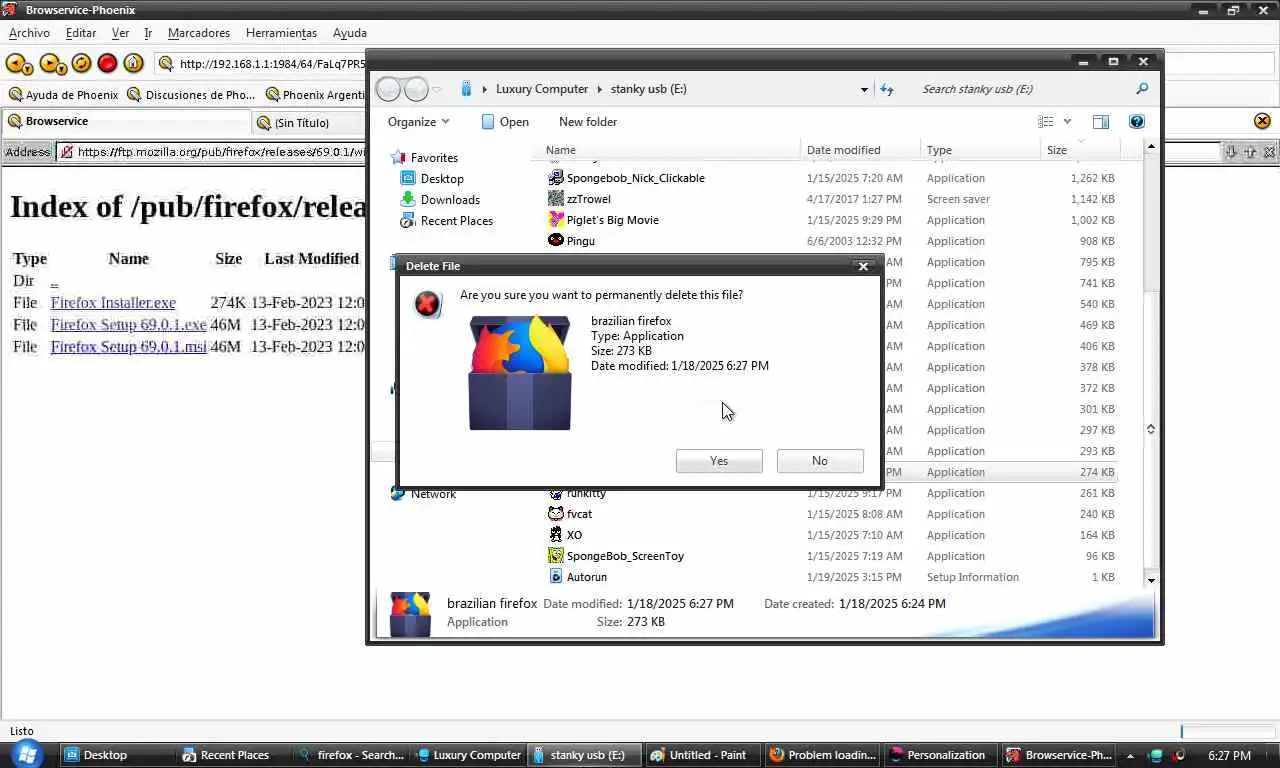Viewport: 1280px width, 768px height.
Task: Open Ver menu
Action: (120, 33)
